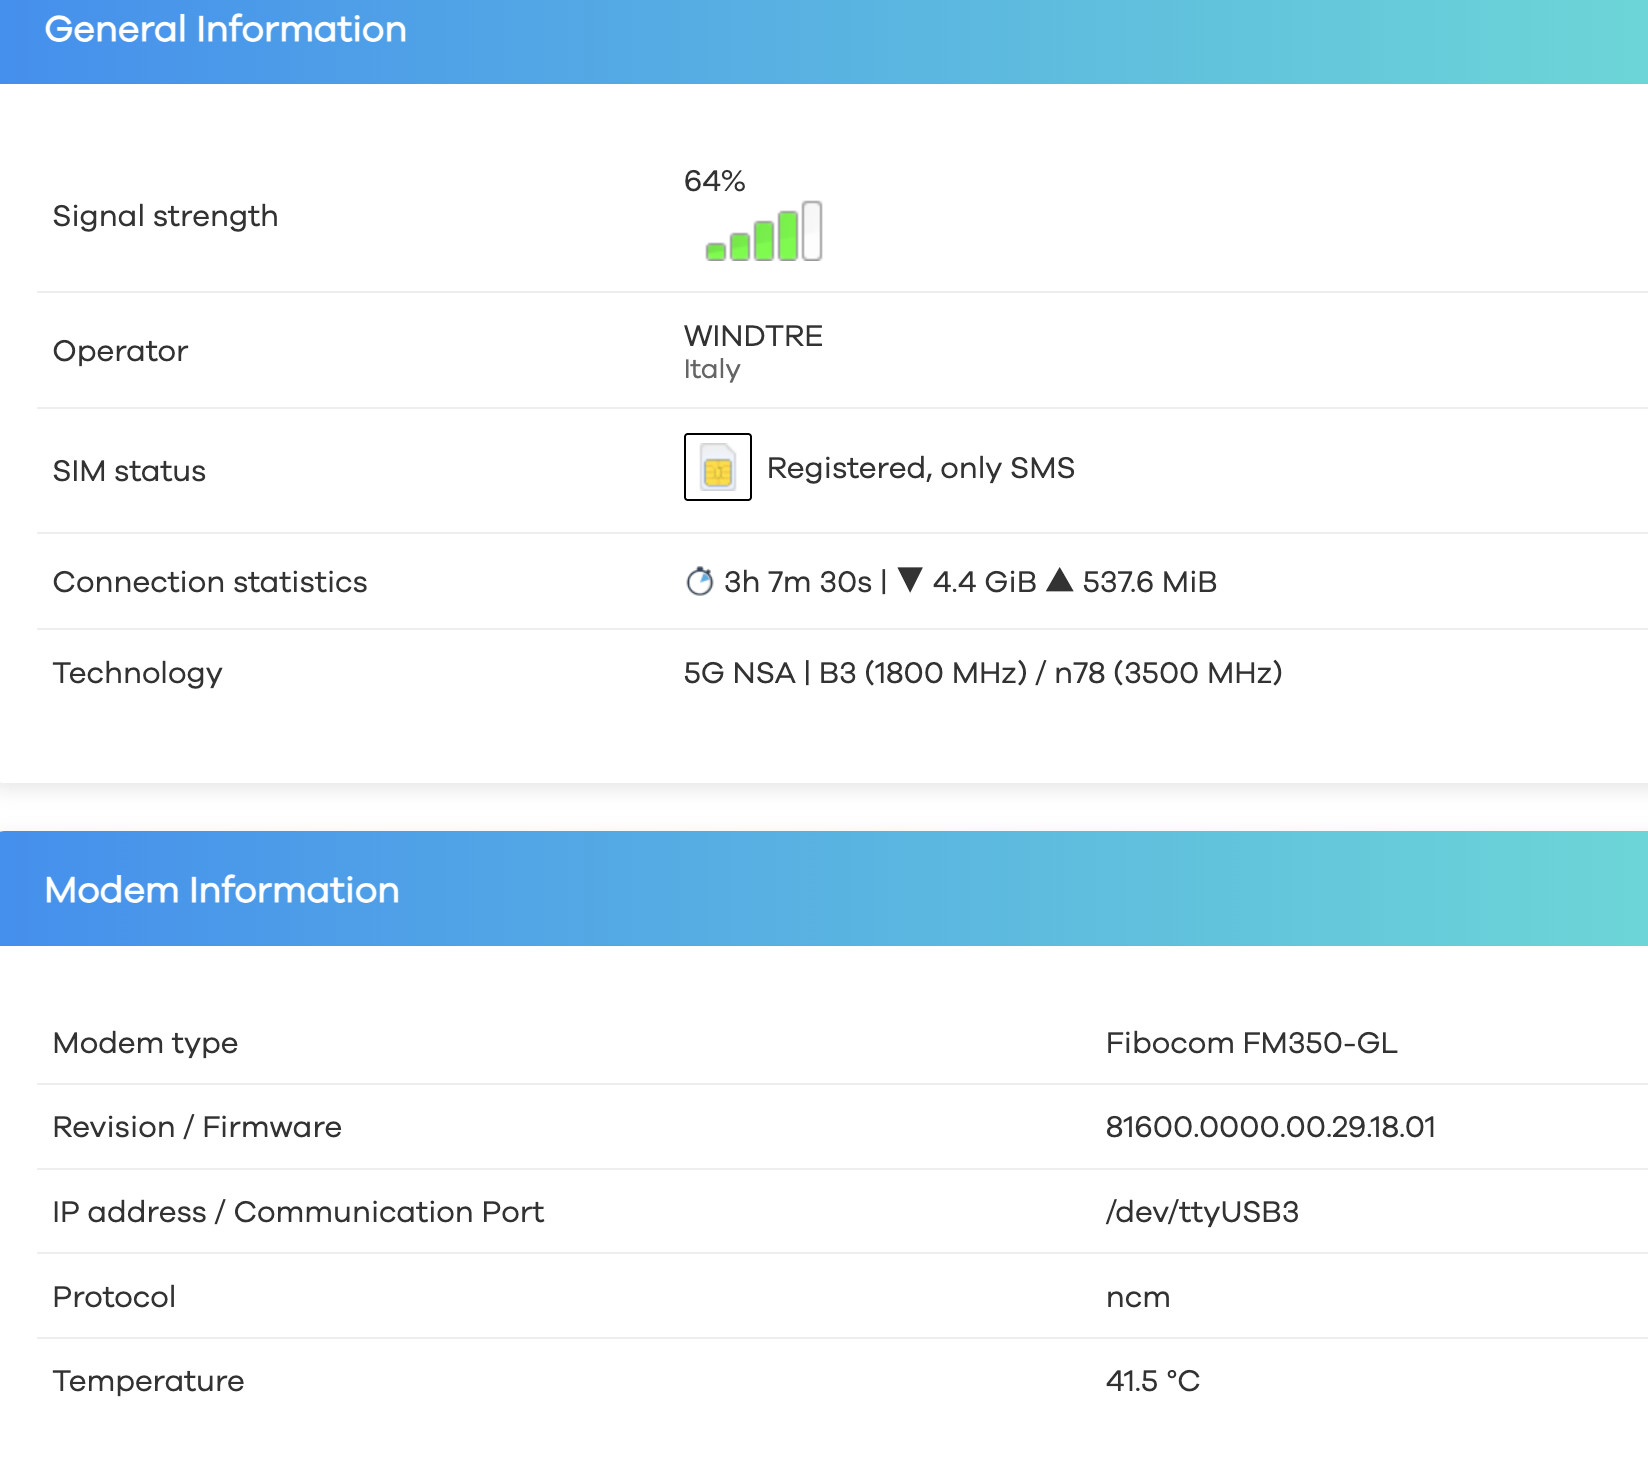Viewport: 1648px width, 1466px height.
Task: Click the Modem Information header
Action: [x=222, y=890]
